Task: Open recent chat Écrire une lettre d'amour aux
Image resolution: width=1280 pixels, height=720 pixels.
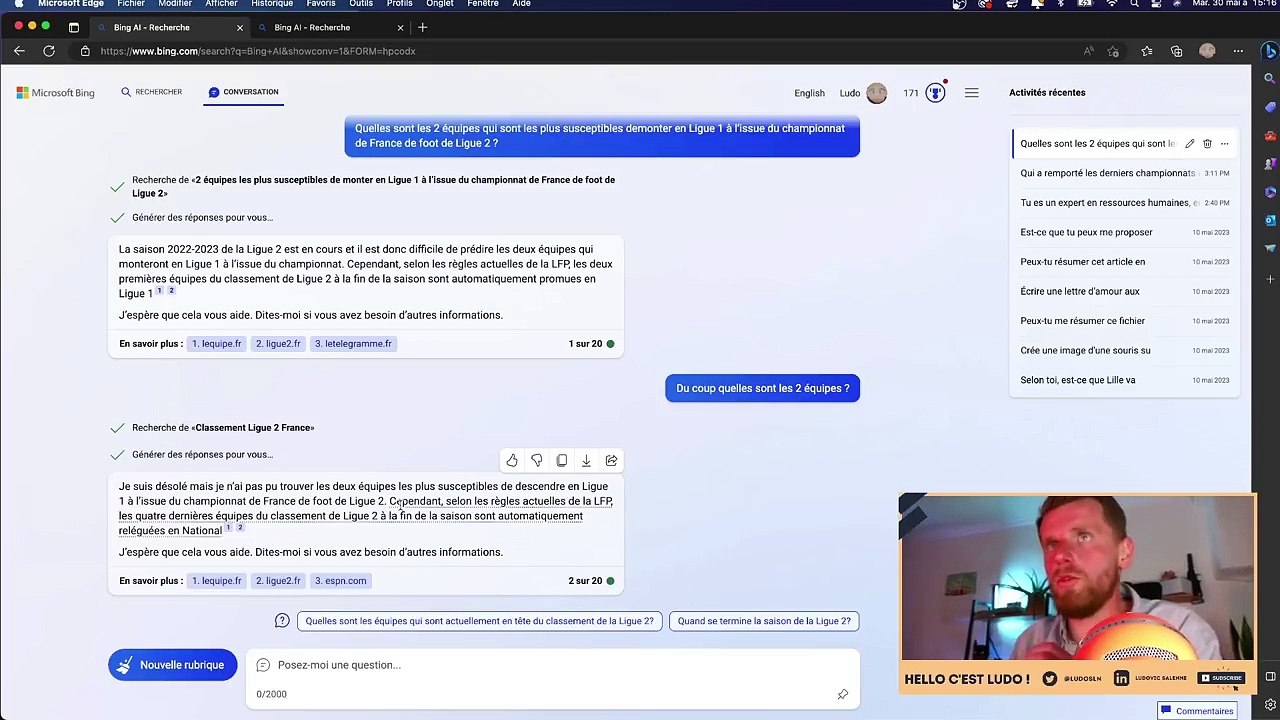Action: tap(1124, 291)
